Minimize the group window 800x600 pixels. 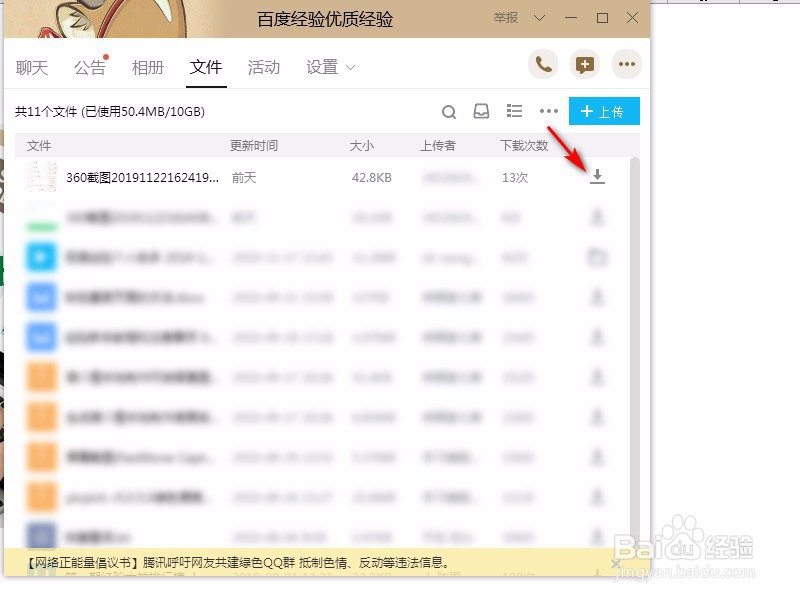click(x=571, y=18)
